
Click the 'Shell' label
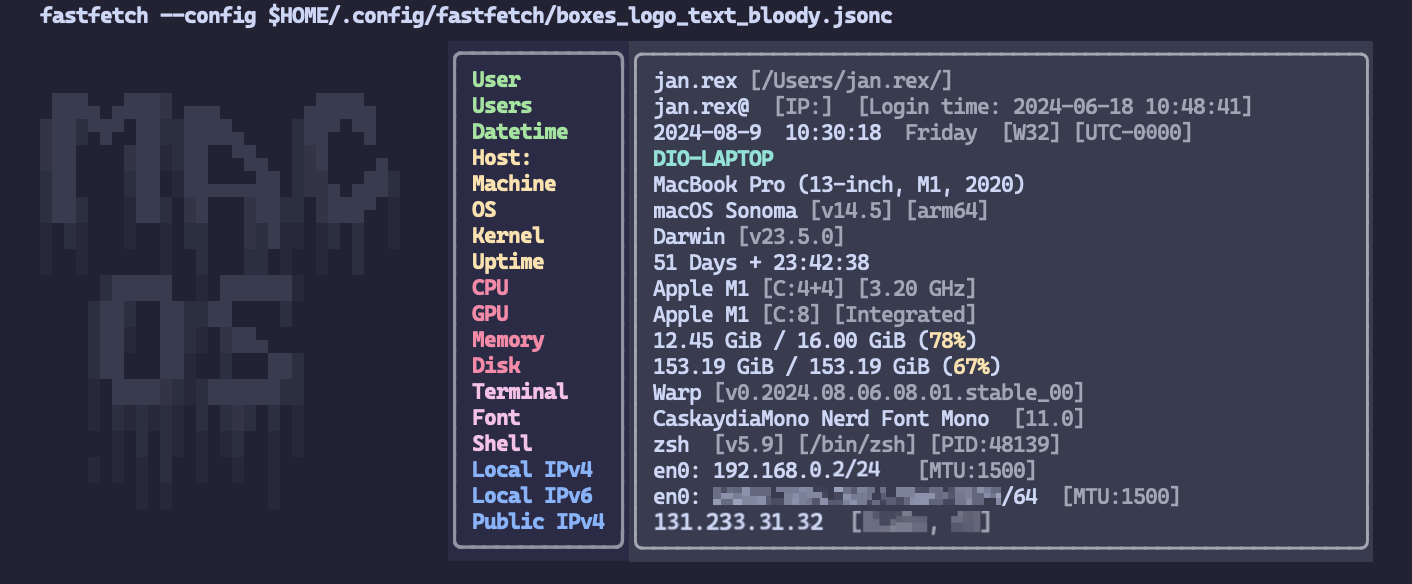[502, 444]
